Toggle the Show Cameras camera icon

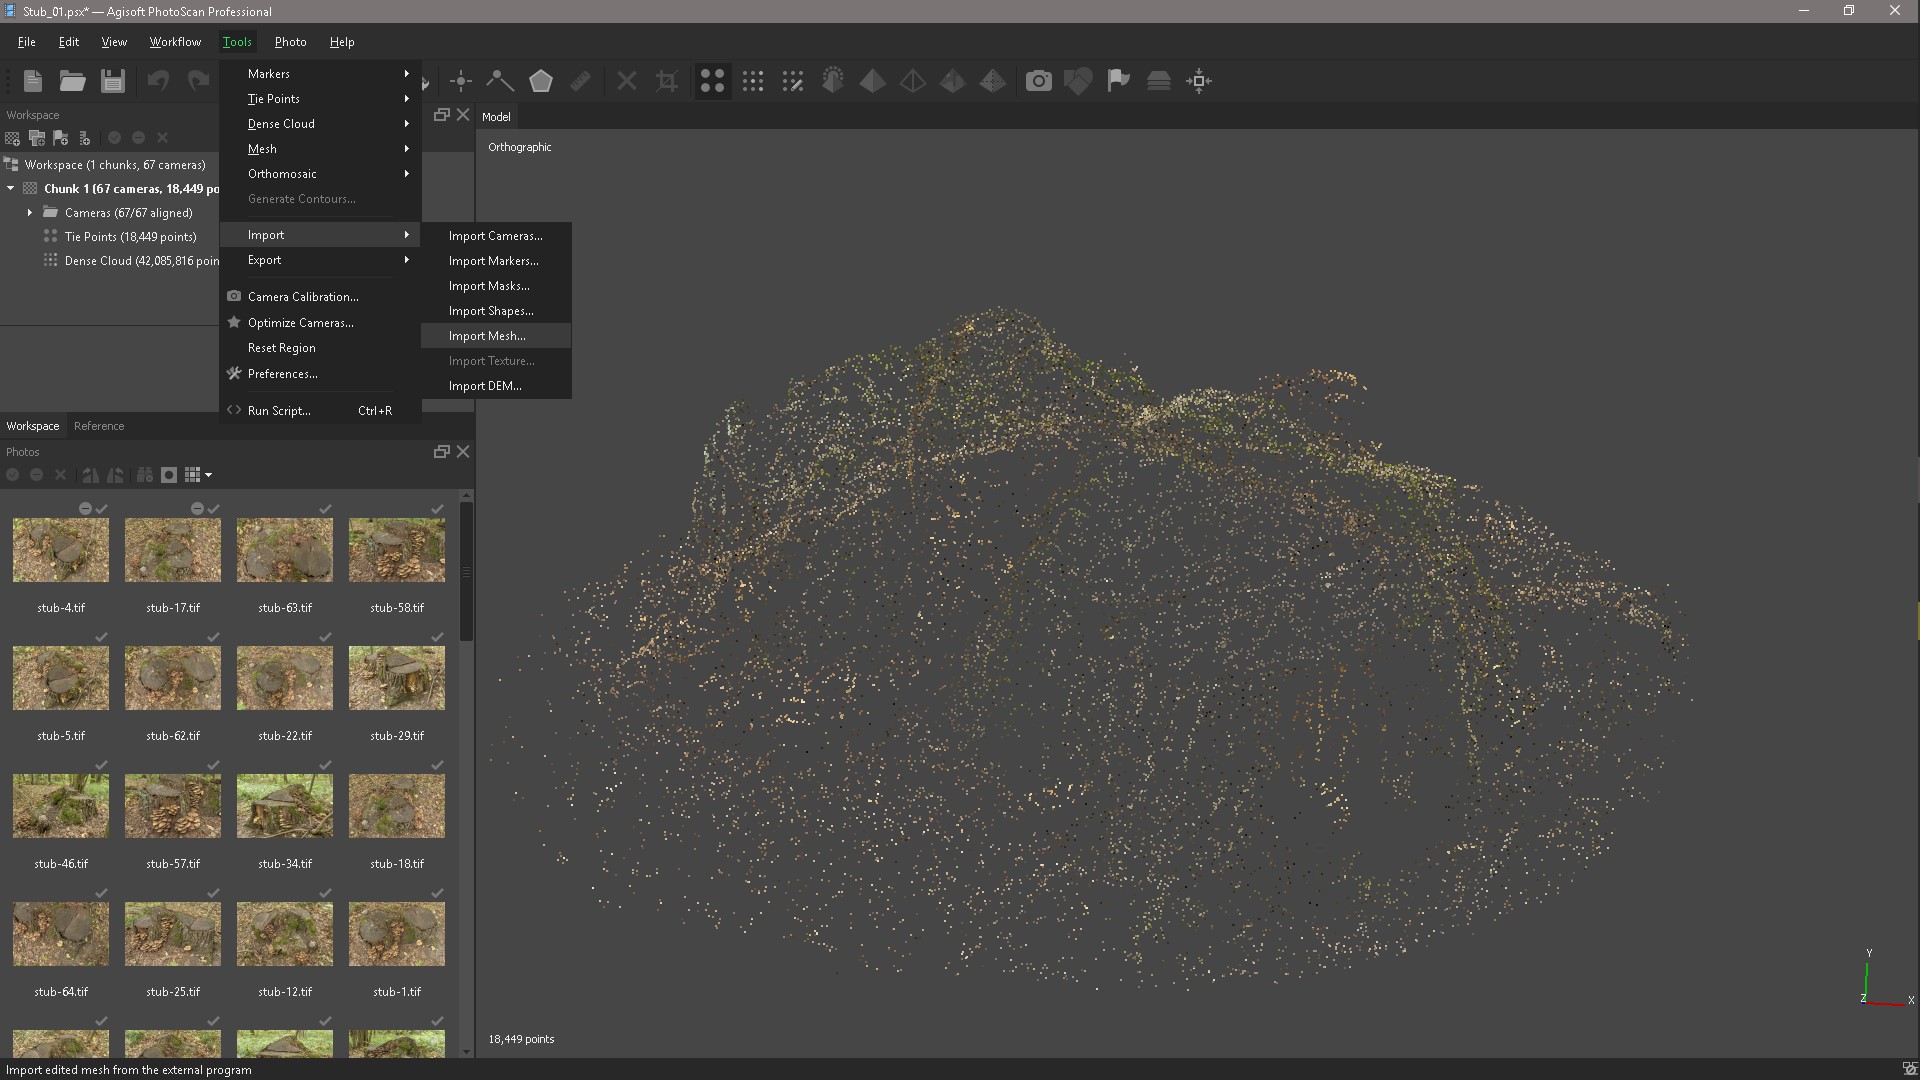(1039, 81)
